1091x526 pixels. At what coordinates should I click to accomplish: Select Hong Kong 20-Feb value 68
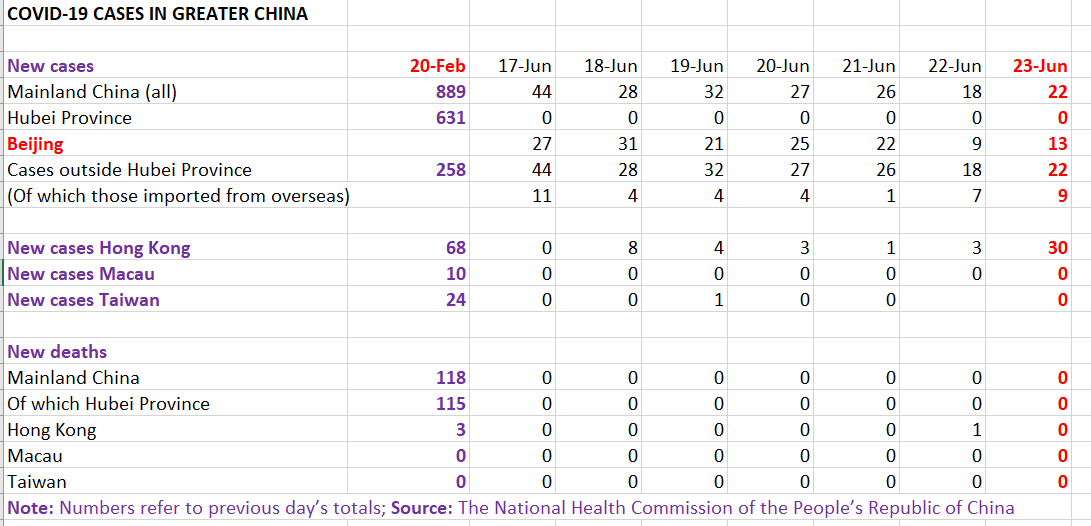(x=456, y=248)
